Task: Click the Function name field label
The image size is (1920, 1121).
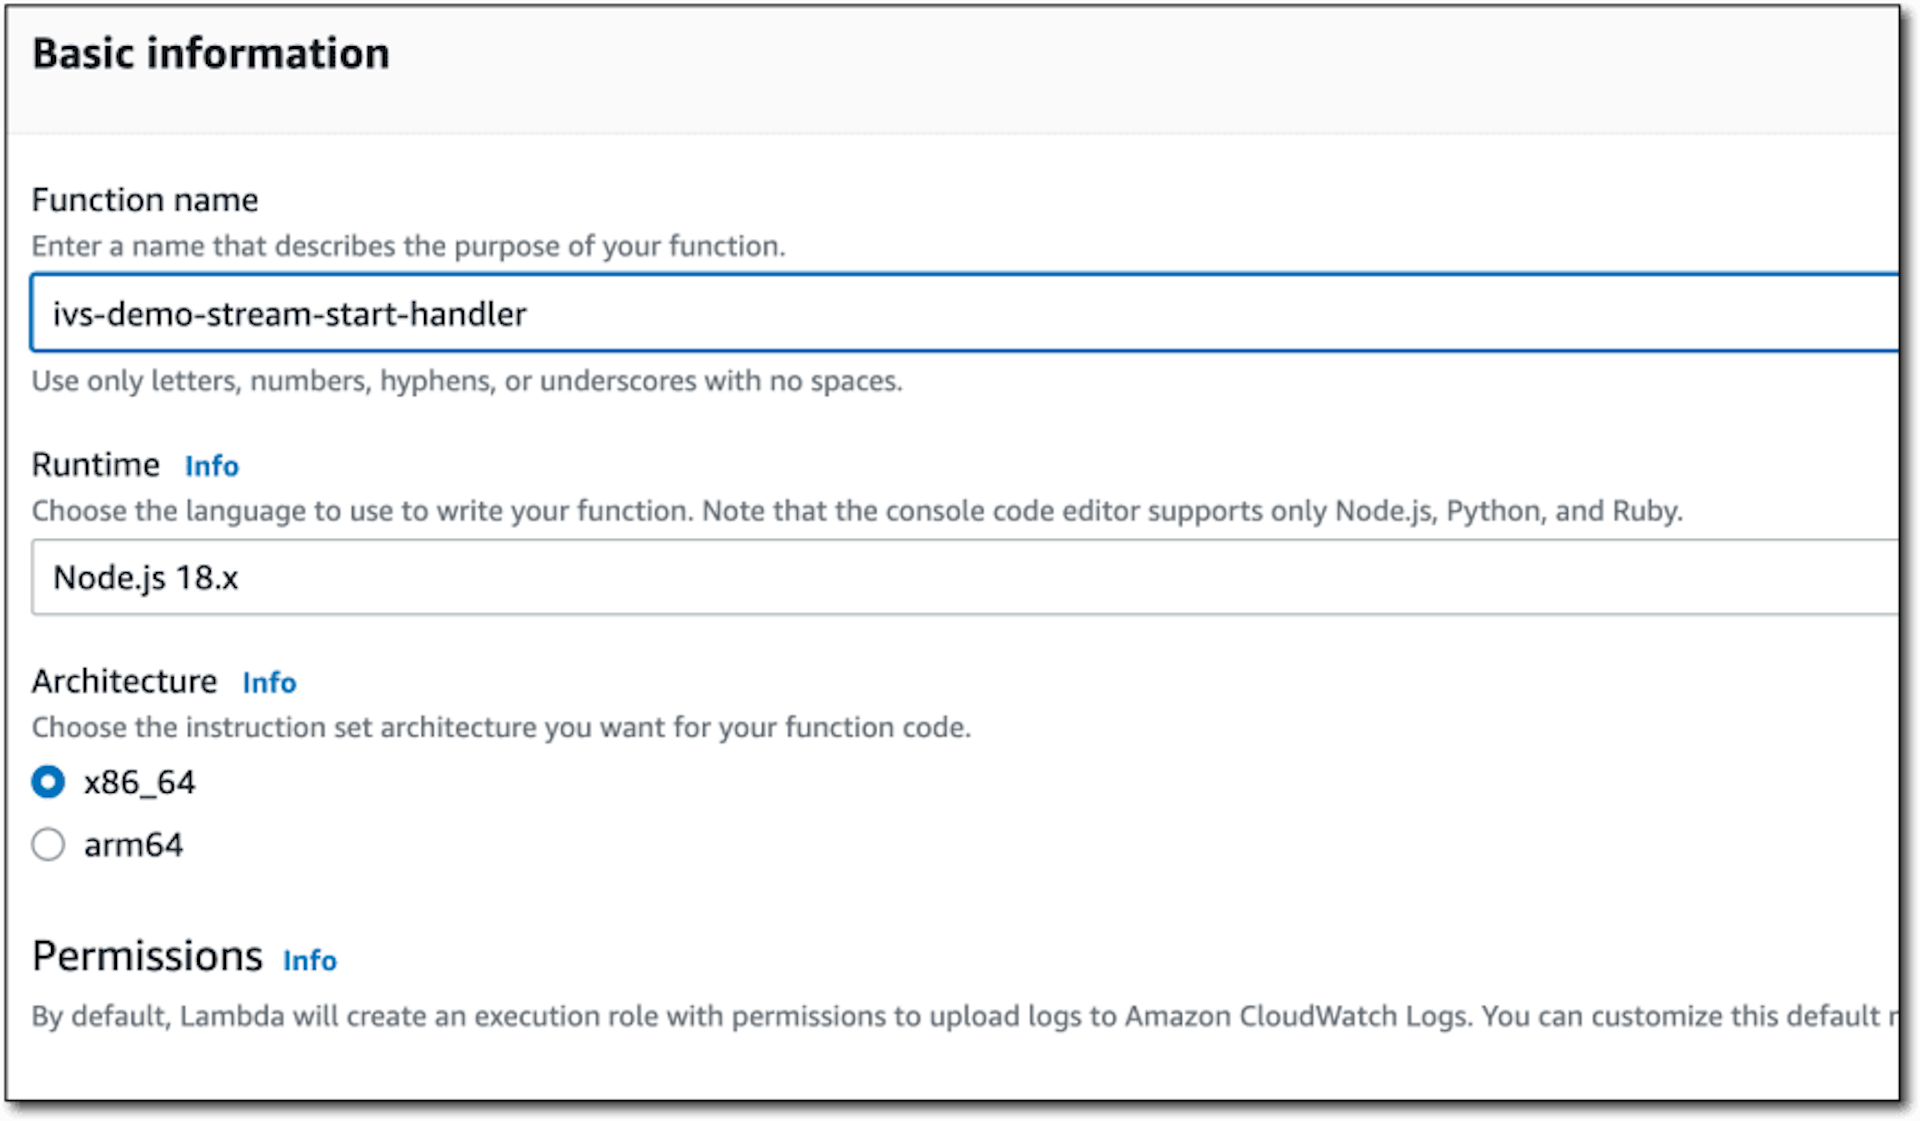Action: [x=145, y=200]
